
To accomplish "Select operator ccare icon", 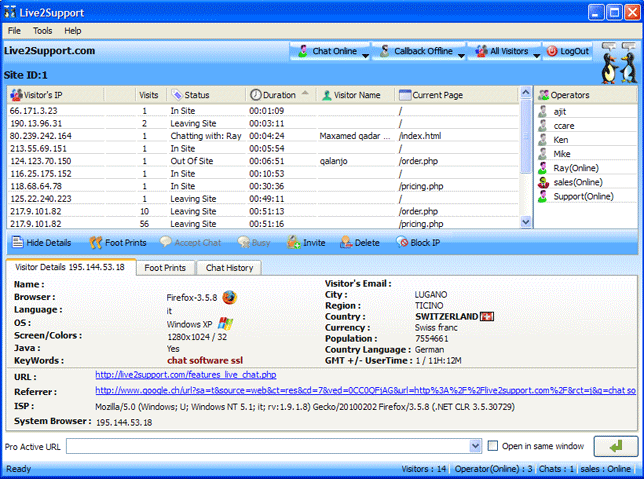I will pyautogui.click(x=543, y=125).
